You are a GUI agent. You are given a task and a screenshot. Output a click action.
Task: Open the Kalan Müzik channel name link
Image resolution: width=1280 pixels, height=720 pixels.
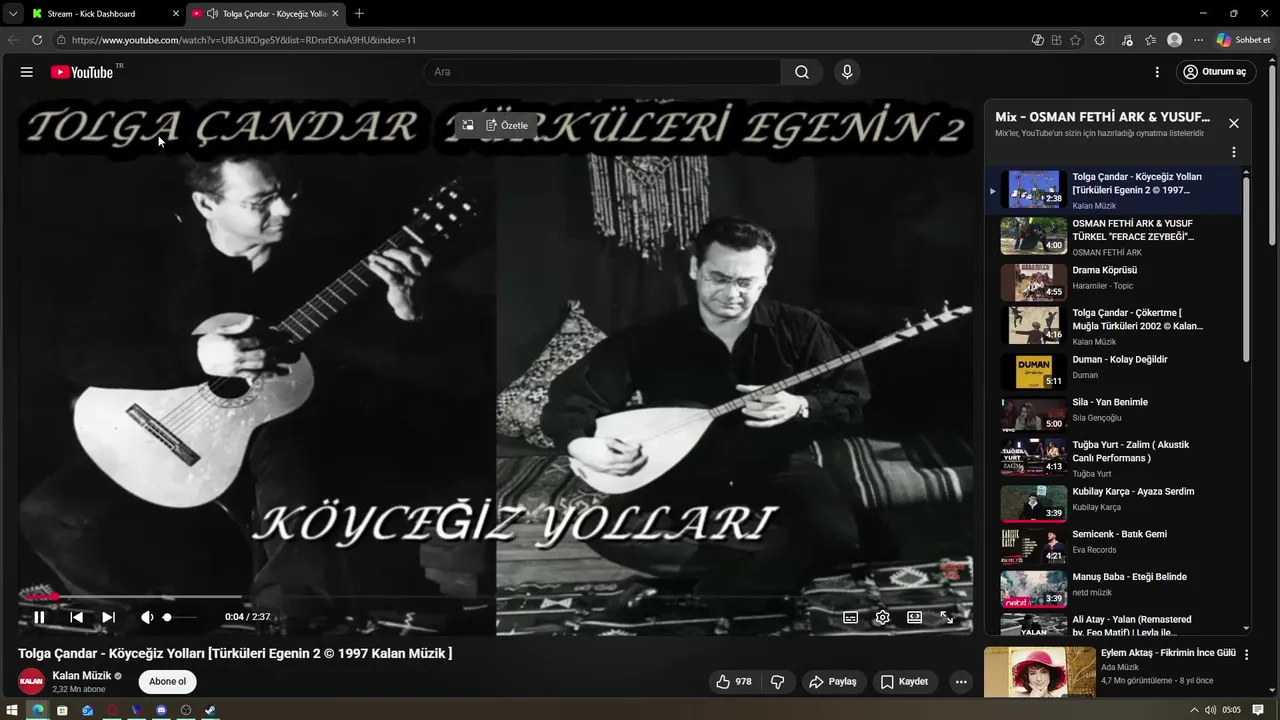coord(82,676)
